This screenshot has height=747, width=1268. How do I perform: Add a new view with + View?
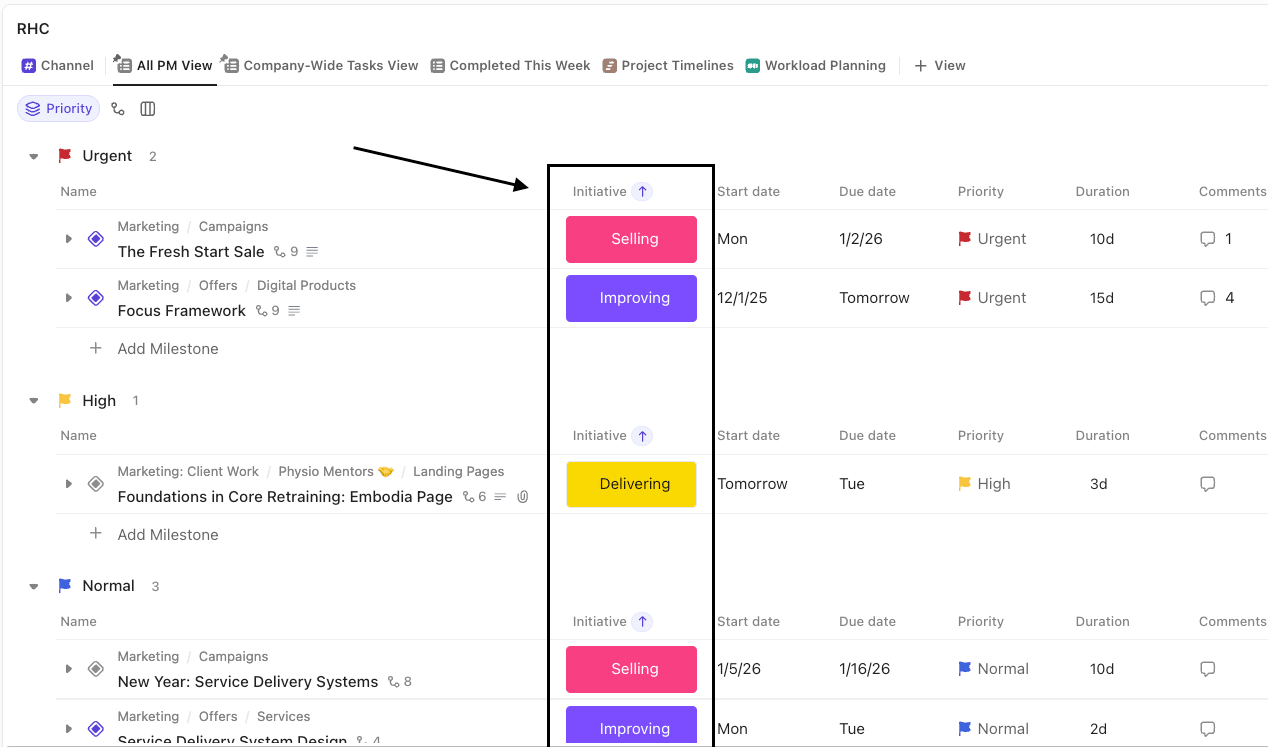click(x=939, y=66)
